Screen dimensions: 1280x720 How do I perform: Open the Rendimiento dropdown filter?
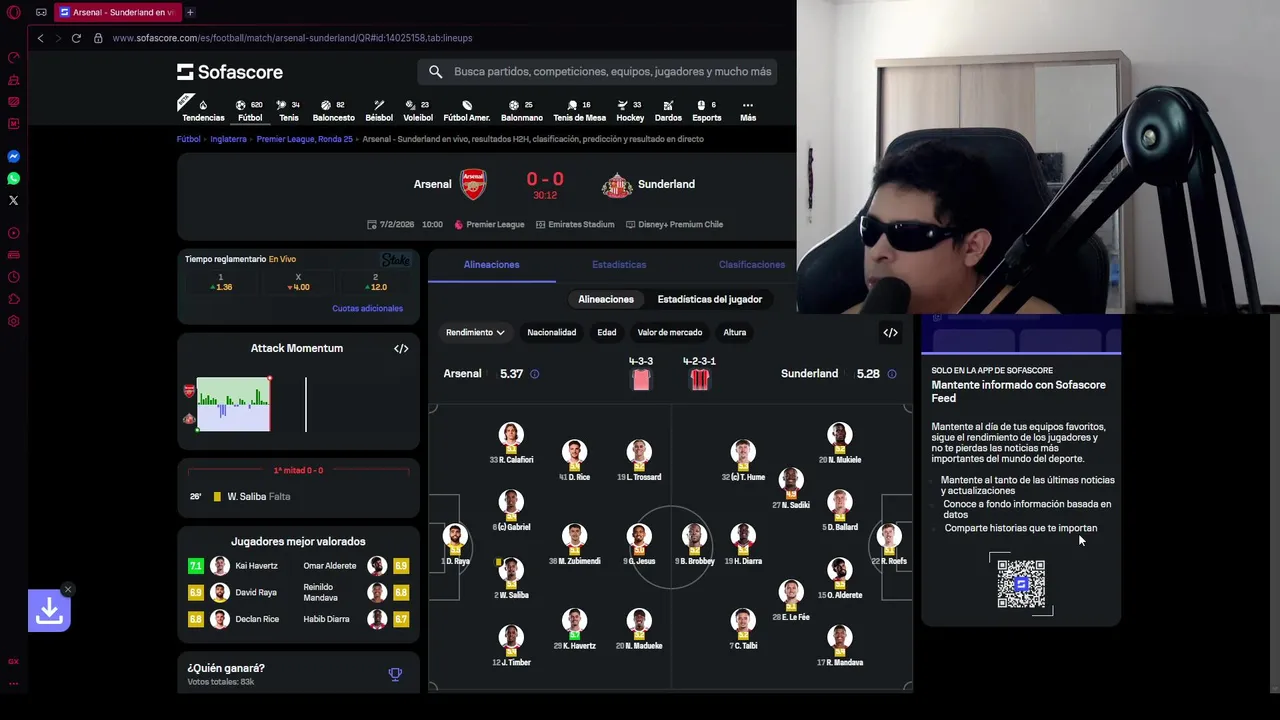click(x=475, y=332)
